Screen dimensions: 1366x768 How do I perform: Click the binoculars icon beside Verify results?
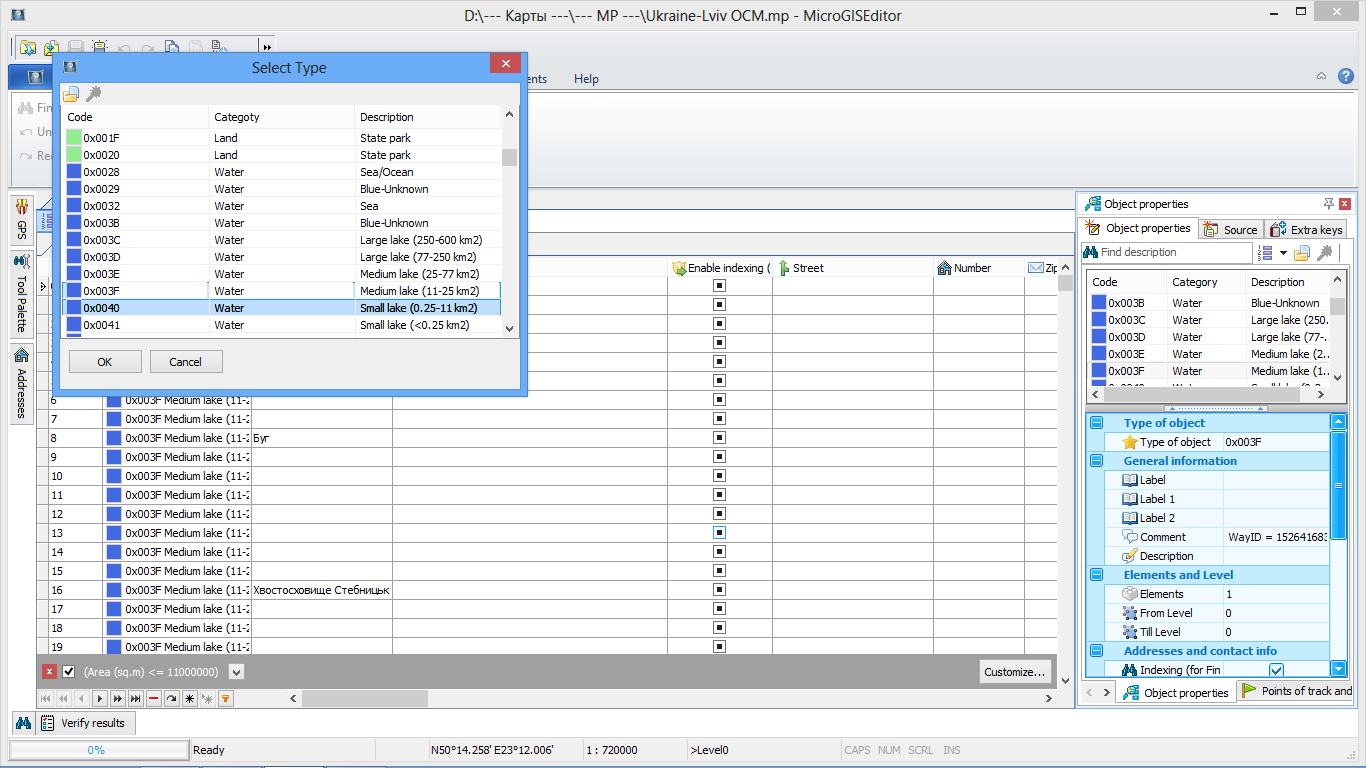click(23, 723)
